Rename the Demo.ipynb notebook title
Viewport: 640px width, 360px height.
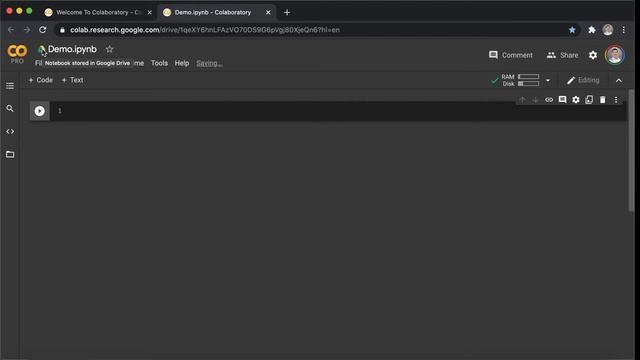(72, 49)
